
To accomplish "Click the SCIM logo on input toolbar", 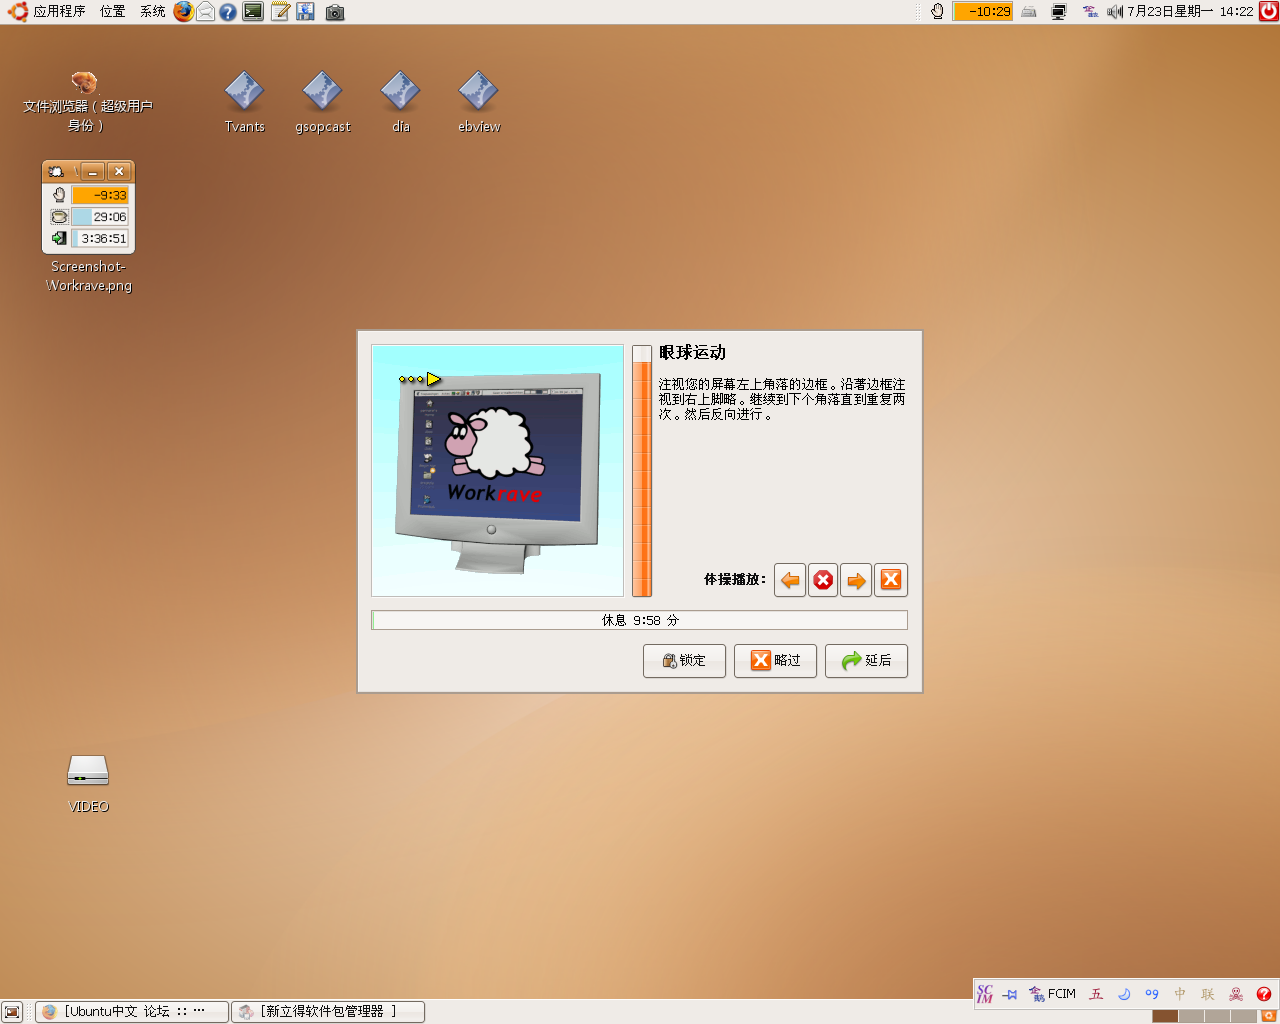I will click(x=985, y=994).
